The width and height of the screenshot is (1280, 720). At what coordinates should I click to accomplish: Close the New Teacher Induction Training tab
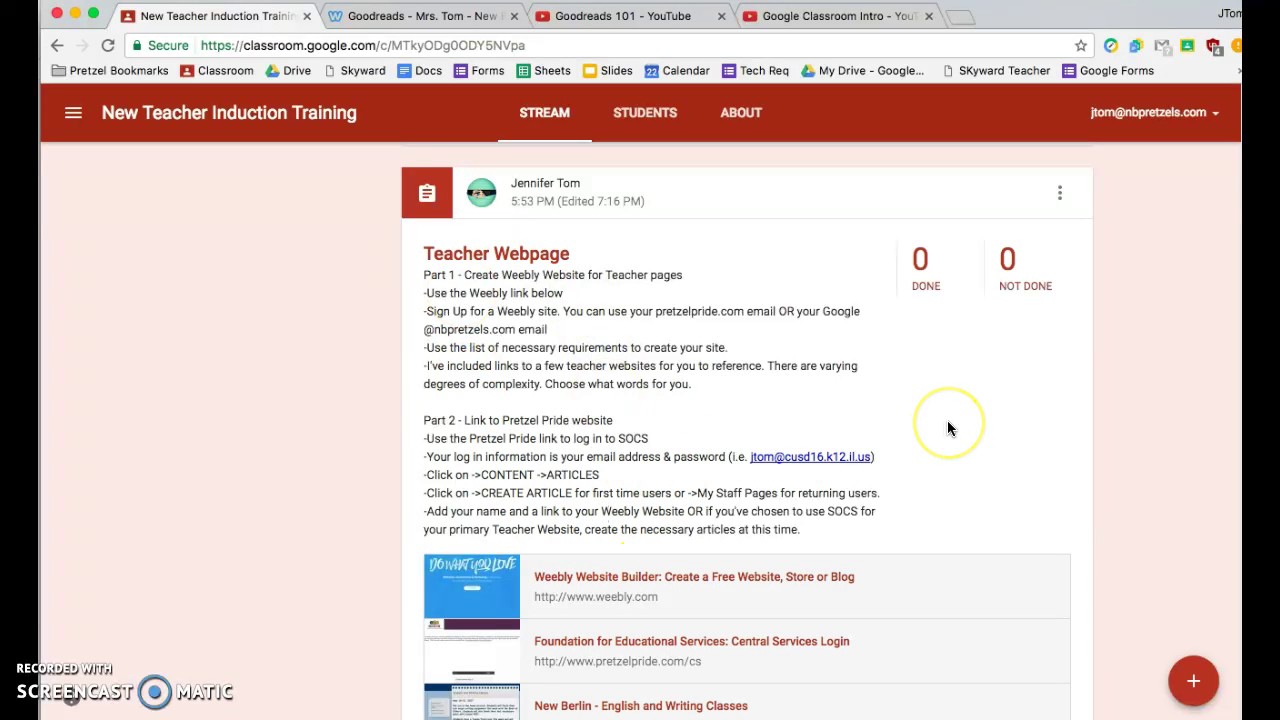(x=307, y=16)
